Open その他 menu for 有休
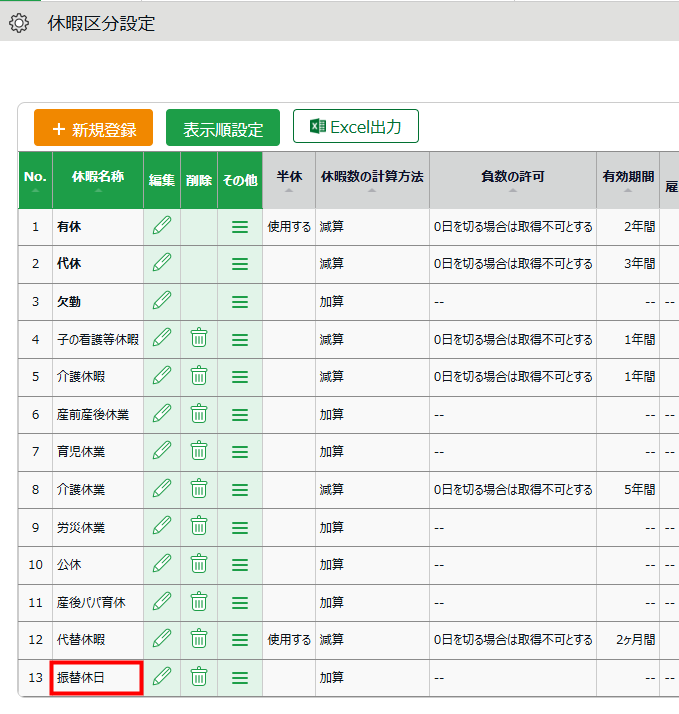 click(x=240, y=227)
